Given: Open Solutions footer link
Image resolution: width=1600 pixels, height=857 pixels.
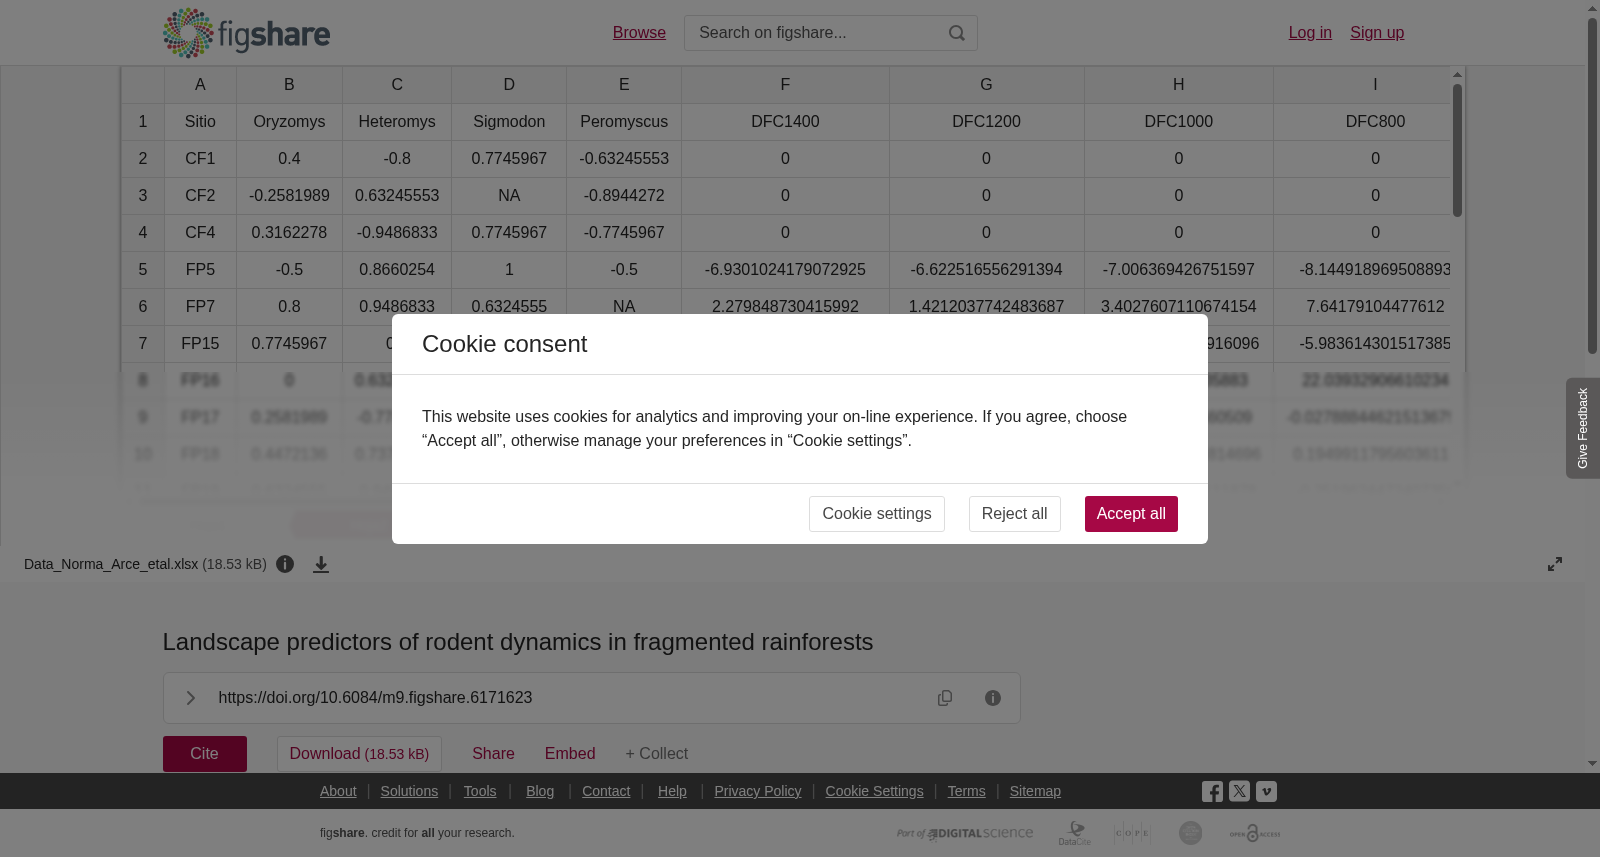Looking at the screenshot, I should click(409, 791).
